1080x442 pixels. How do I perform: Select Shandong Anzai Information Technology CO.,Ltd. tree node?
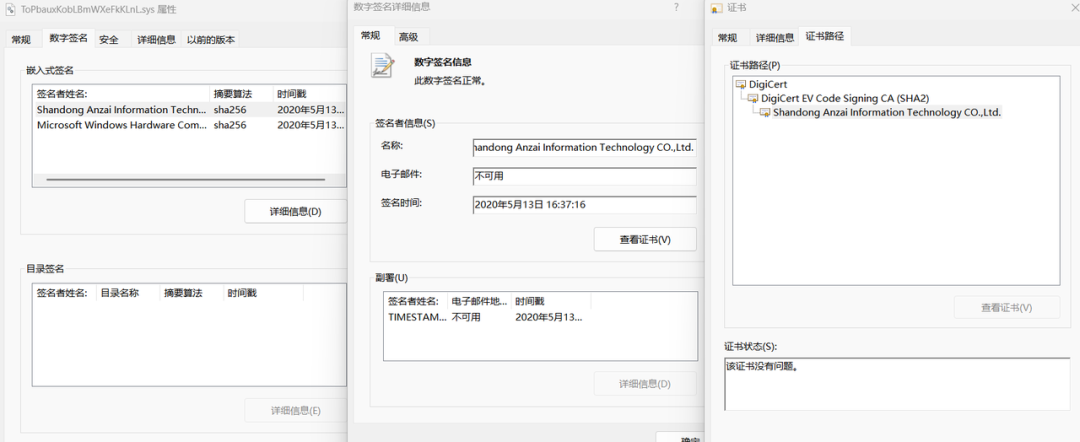coord(886,112)
